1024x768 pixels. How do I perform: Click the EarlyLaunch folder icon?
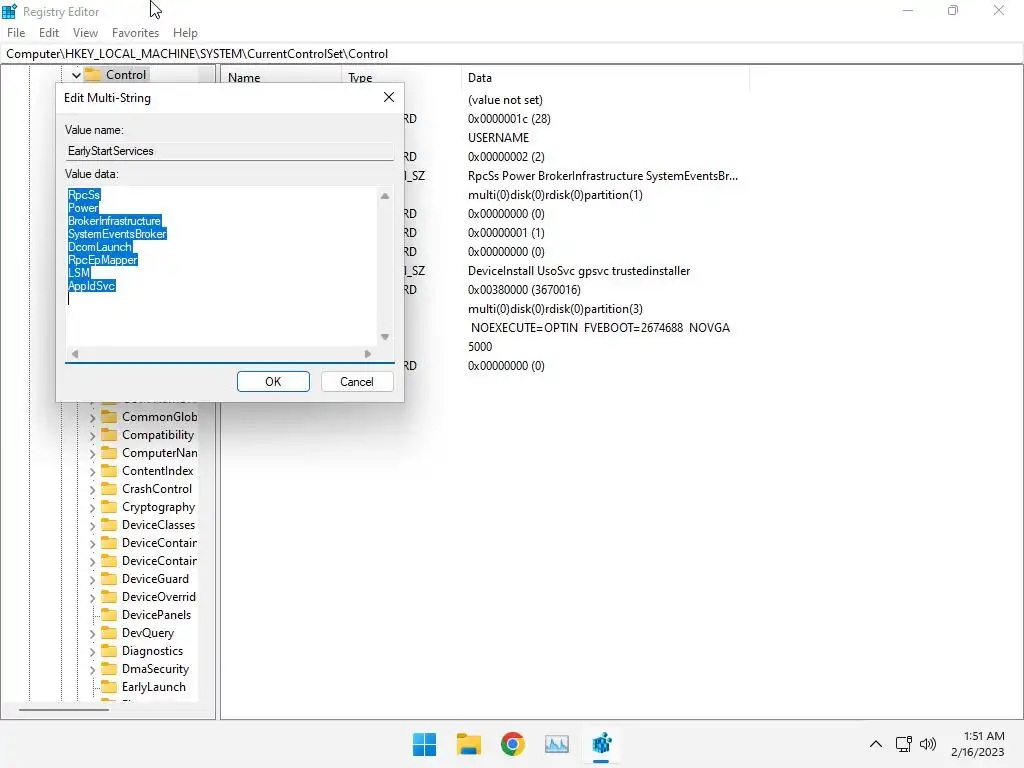(109, 686)
